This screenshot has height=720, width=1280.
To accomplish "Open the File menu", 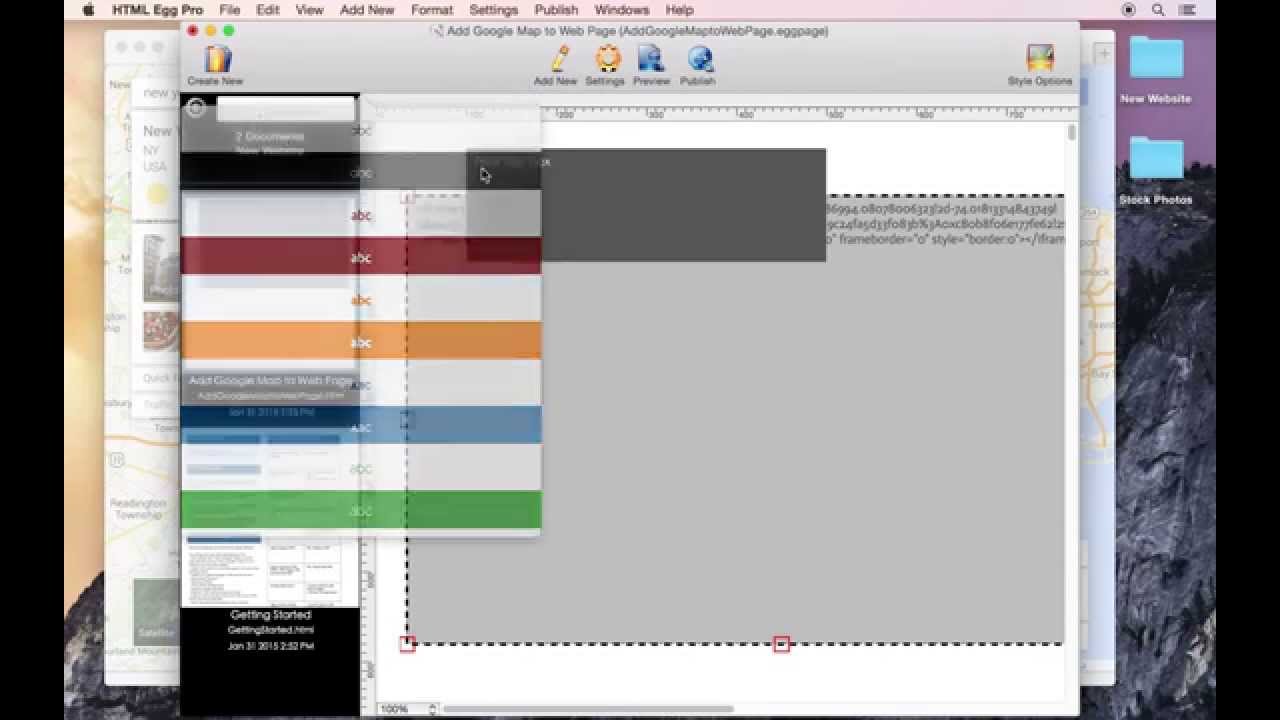I will pos(230,10).
